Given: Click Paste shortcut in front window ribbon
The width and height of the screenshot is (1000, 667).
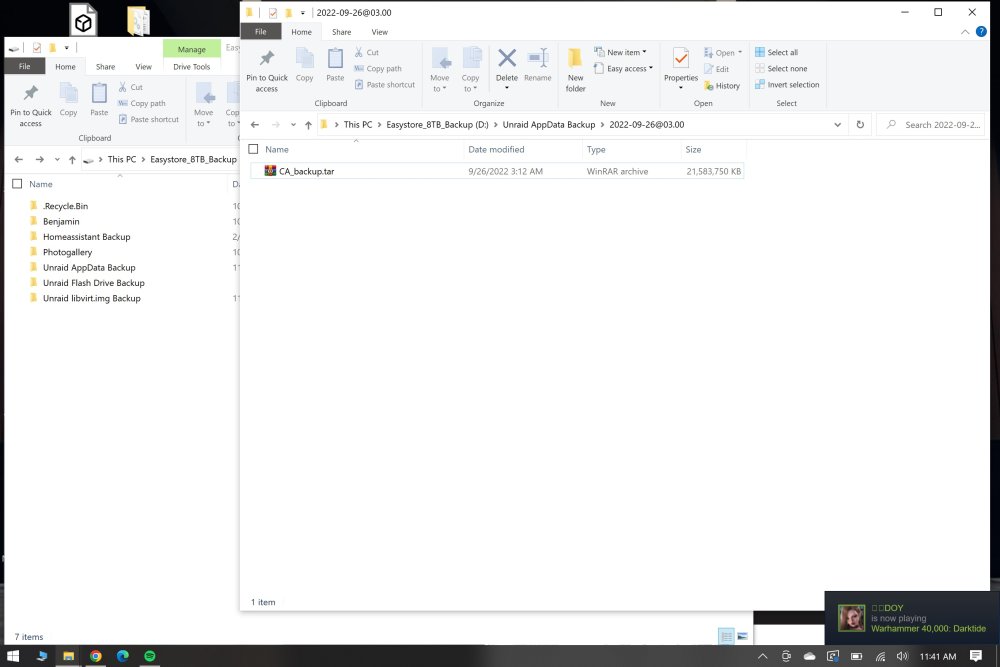Looking at the screenshot, I should [385, 84].
